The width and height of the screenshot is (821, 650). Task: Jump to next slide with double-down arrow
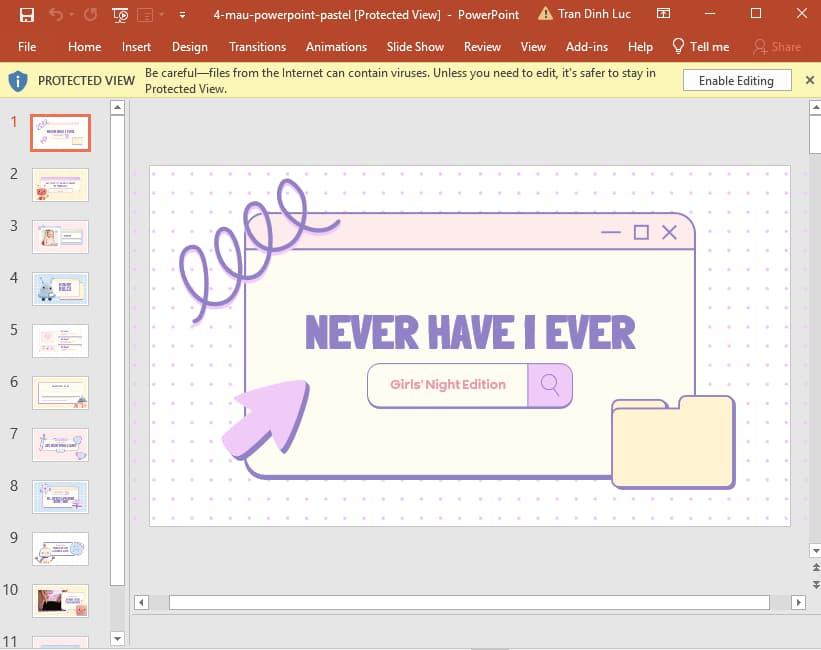814,583
